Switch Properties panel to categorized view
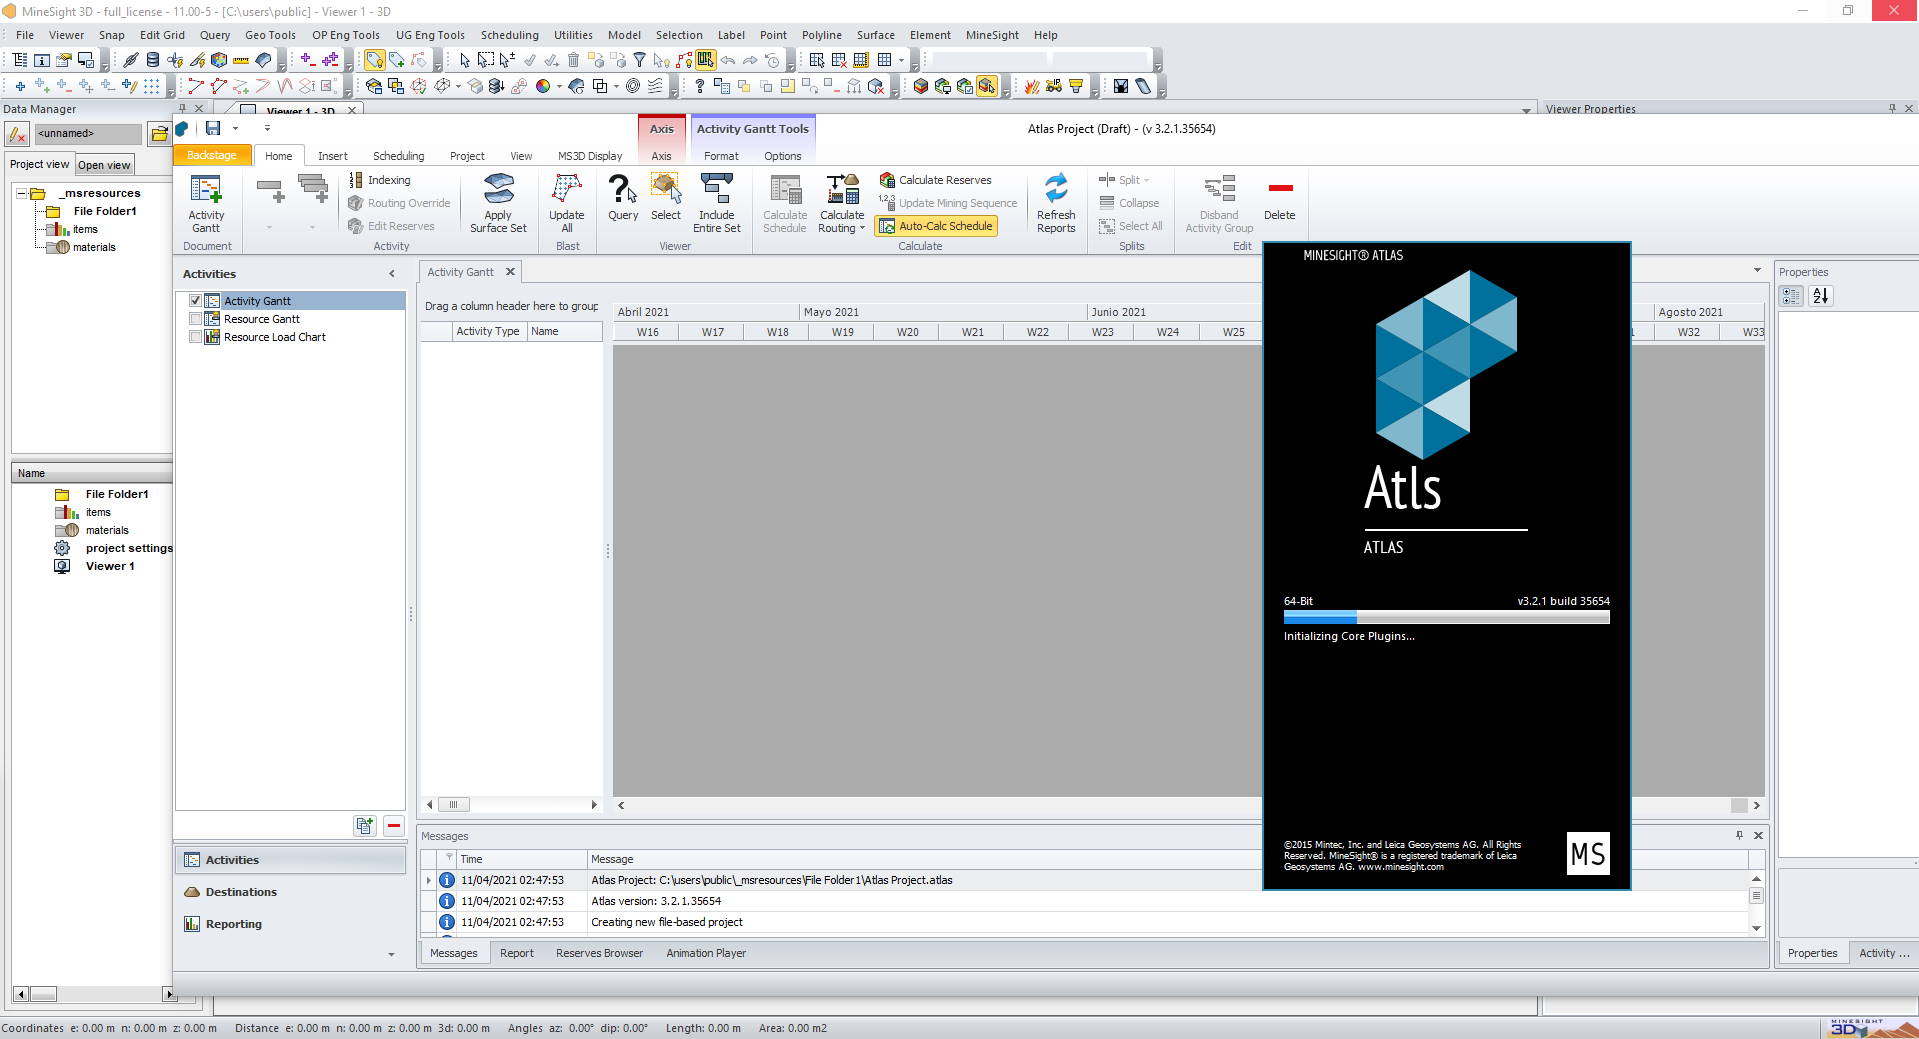 point(1791,296)
